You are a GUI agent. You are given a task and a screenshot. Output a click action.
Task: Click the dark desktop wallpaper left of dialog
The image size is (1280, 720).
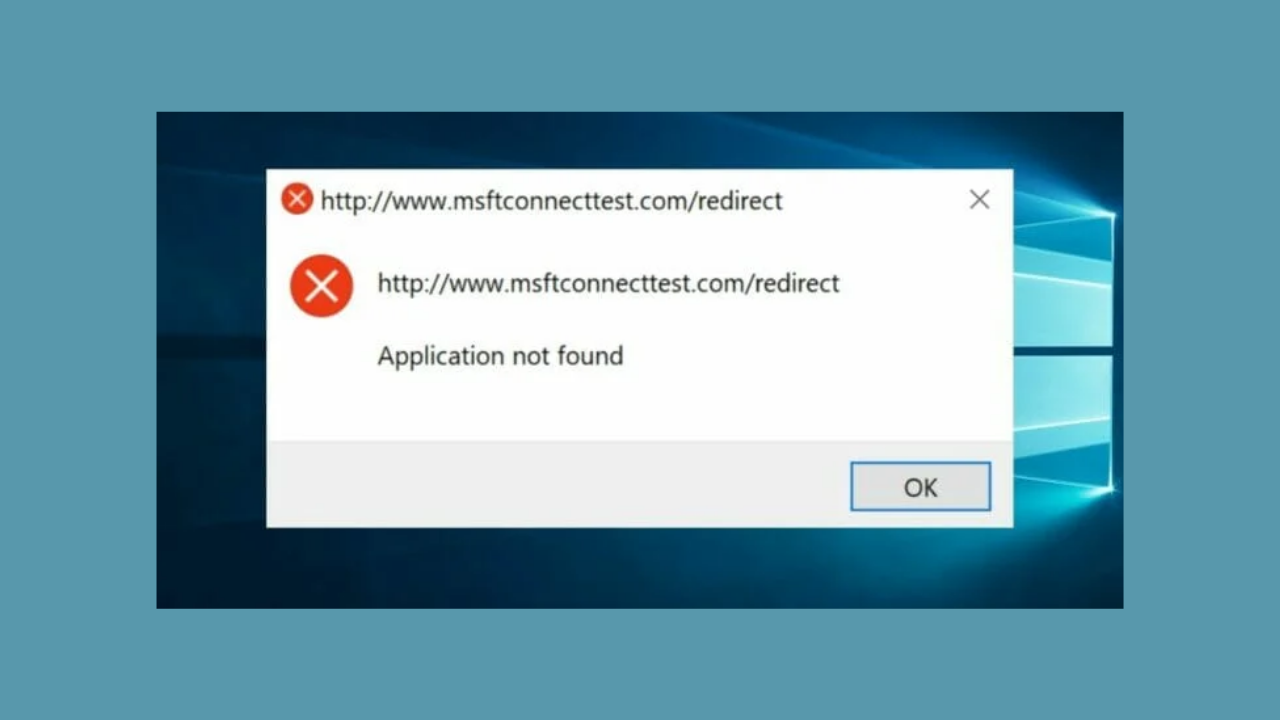point(211,360)
